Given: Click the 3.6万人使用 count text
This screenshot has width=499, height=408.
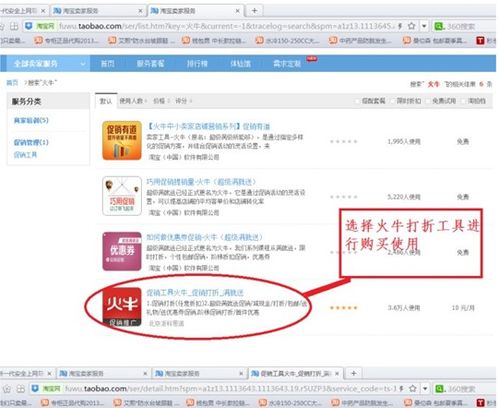Looking at the screenshot, I should pyautogui.click(x=404, y=308).
